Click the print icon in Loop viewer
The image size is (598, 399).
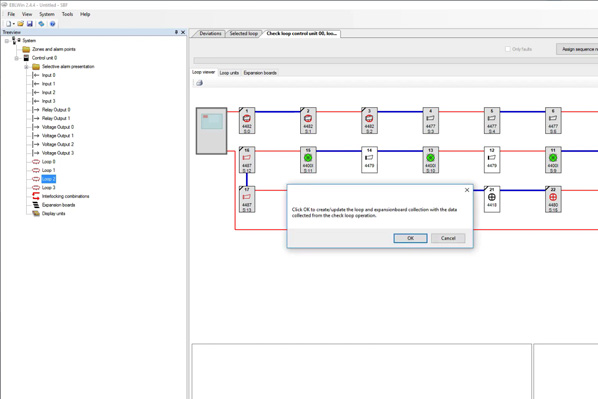pyautogui.click(x=199, y=83)
